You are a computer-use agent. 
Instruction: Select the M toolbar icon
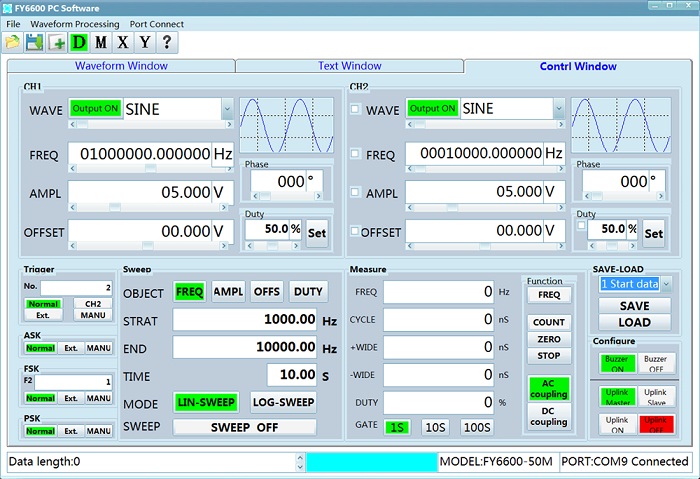point(100,42)
